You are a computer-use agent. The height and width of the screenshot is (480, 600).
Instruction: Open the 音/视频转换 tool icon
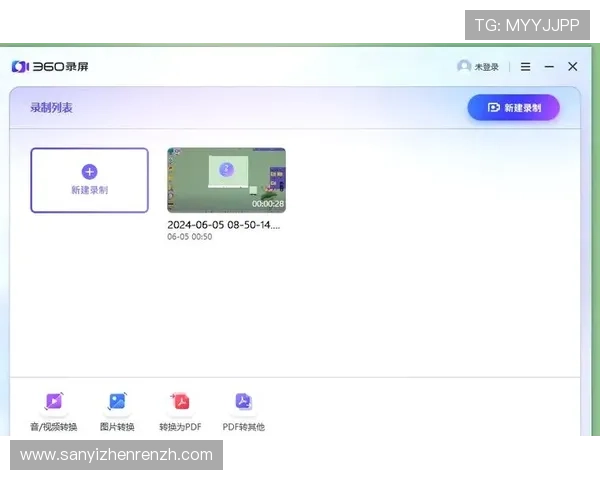[54, 401]
